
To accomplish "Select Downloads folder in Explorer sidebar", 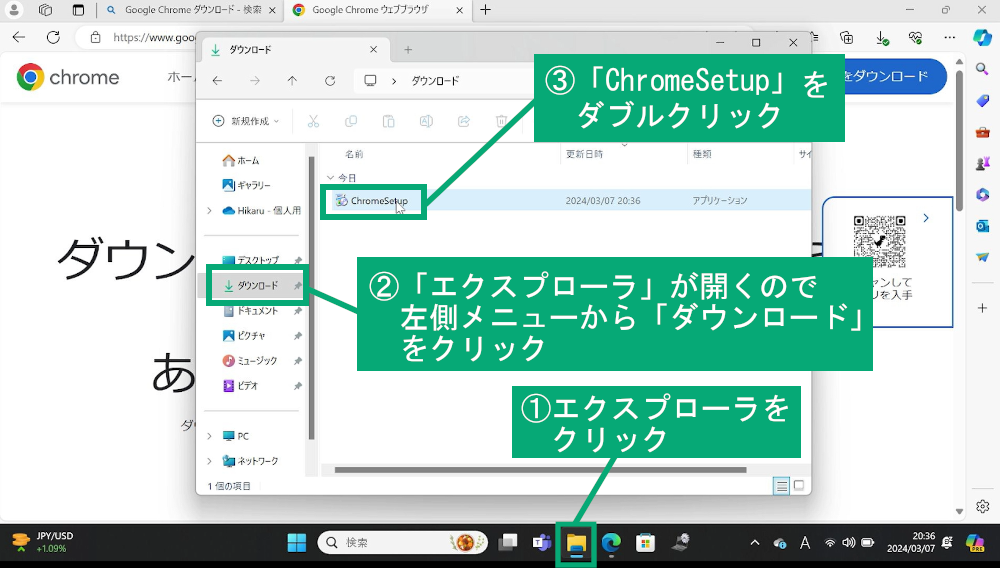I will 257,286.
